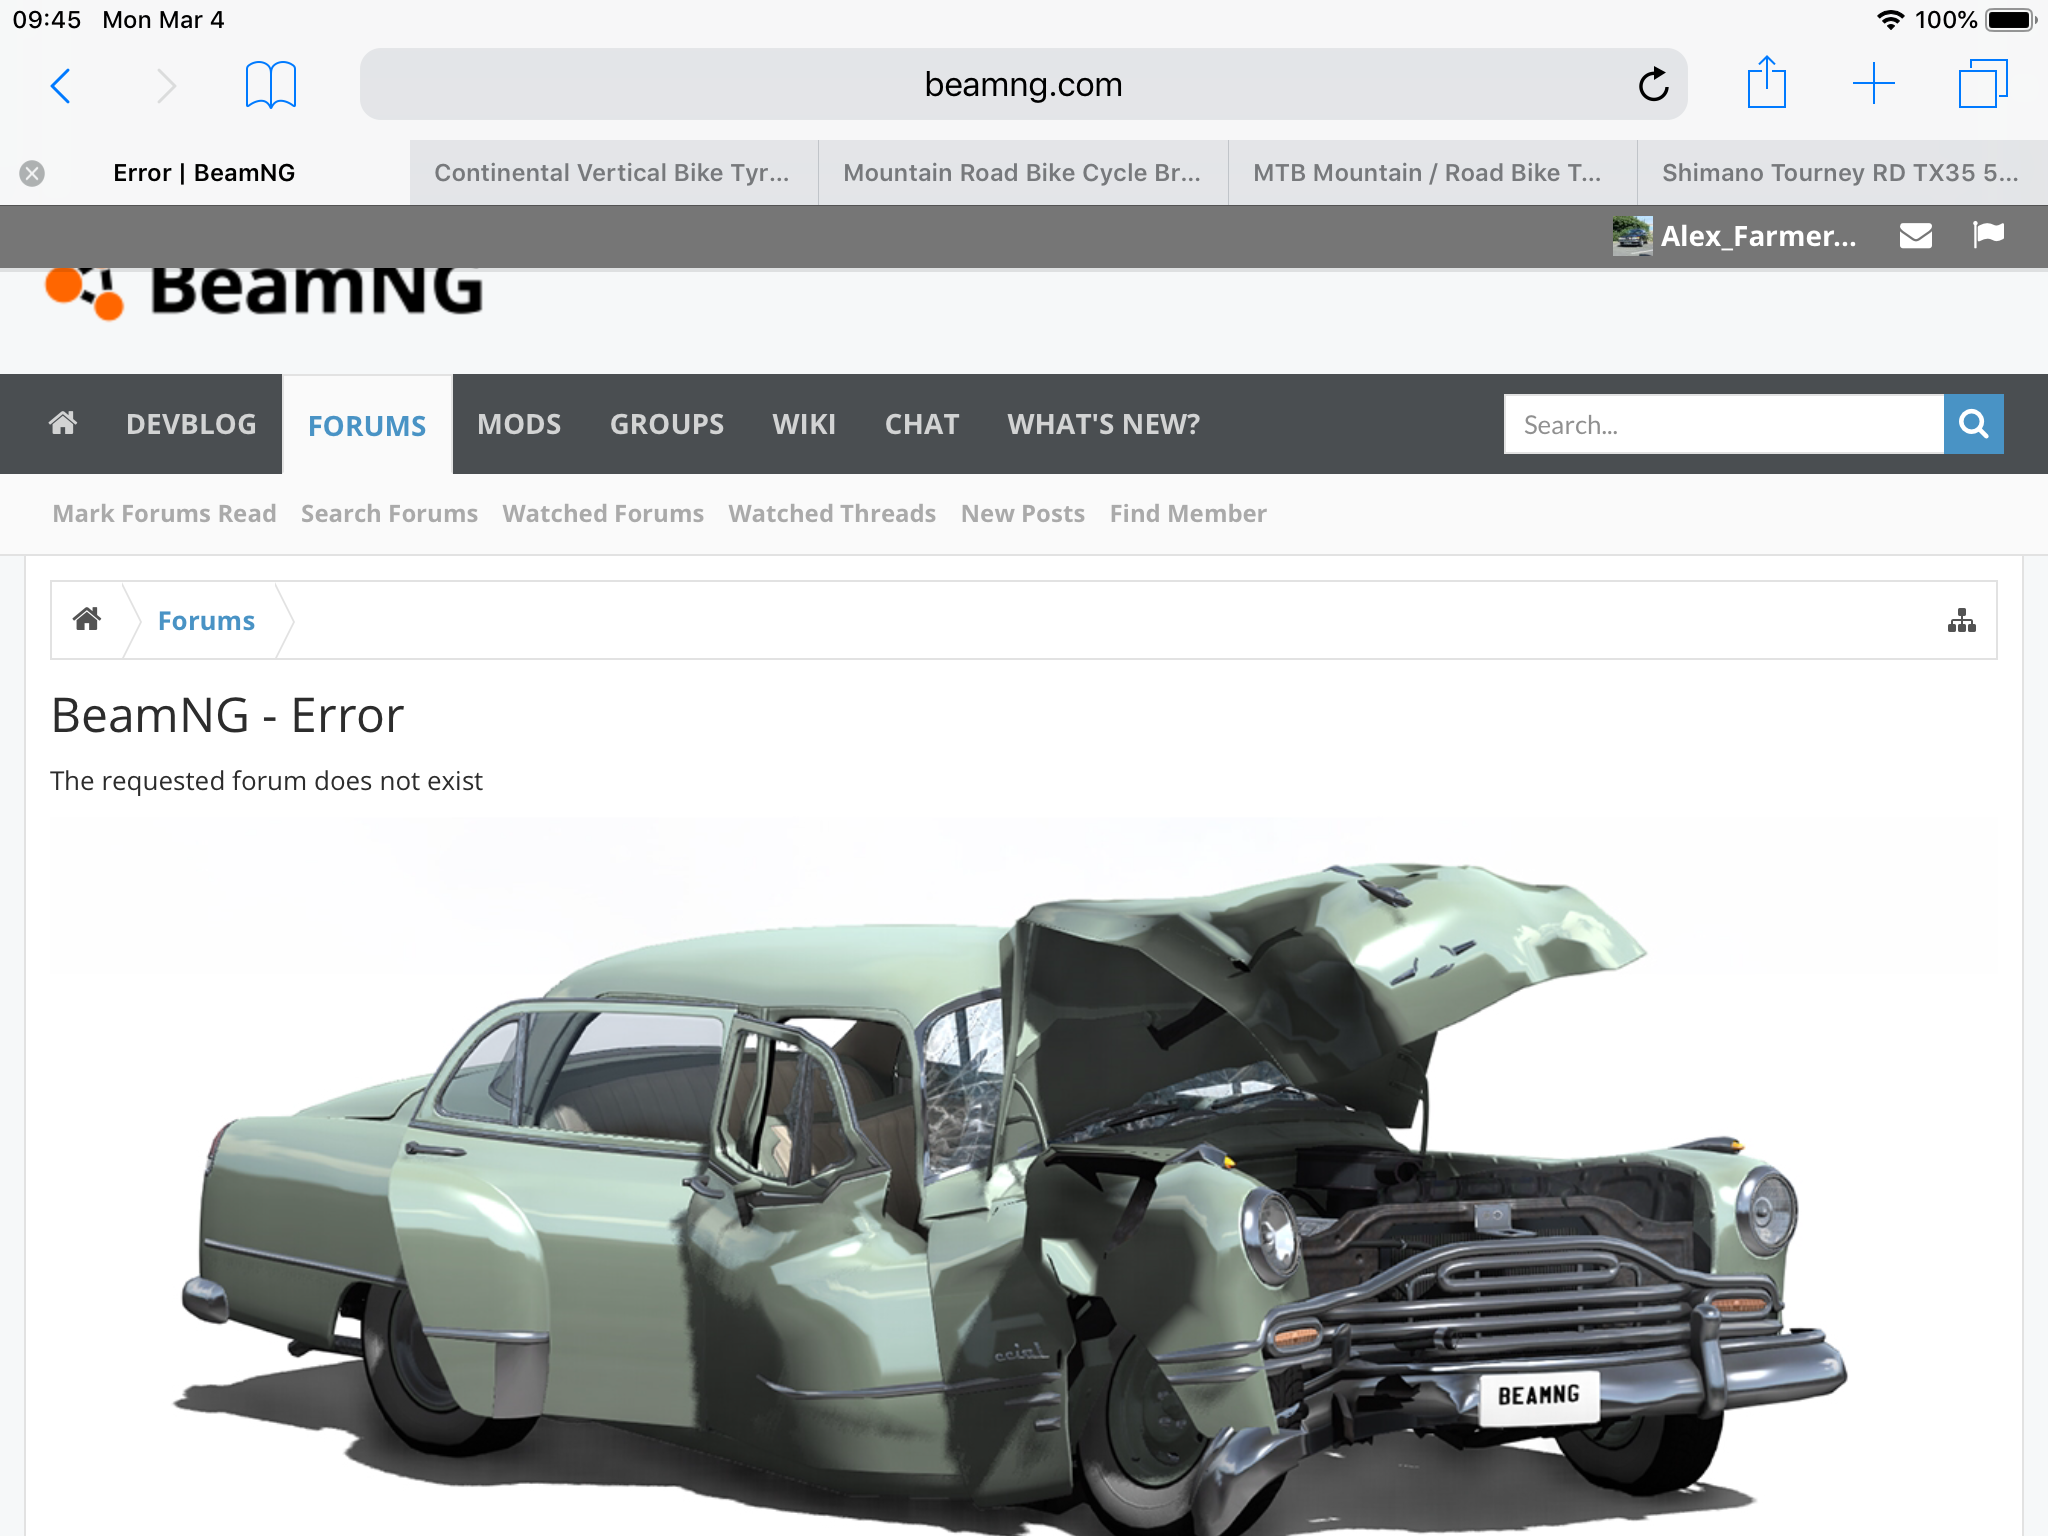Click the Alex_Farmer avatar picture
Image resolution: width=2048 pixels, height=1536 pixels.
tap(1632, 236)
